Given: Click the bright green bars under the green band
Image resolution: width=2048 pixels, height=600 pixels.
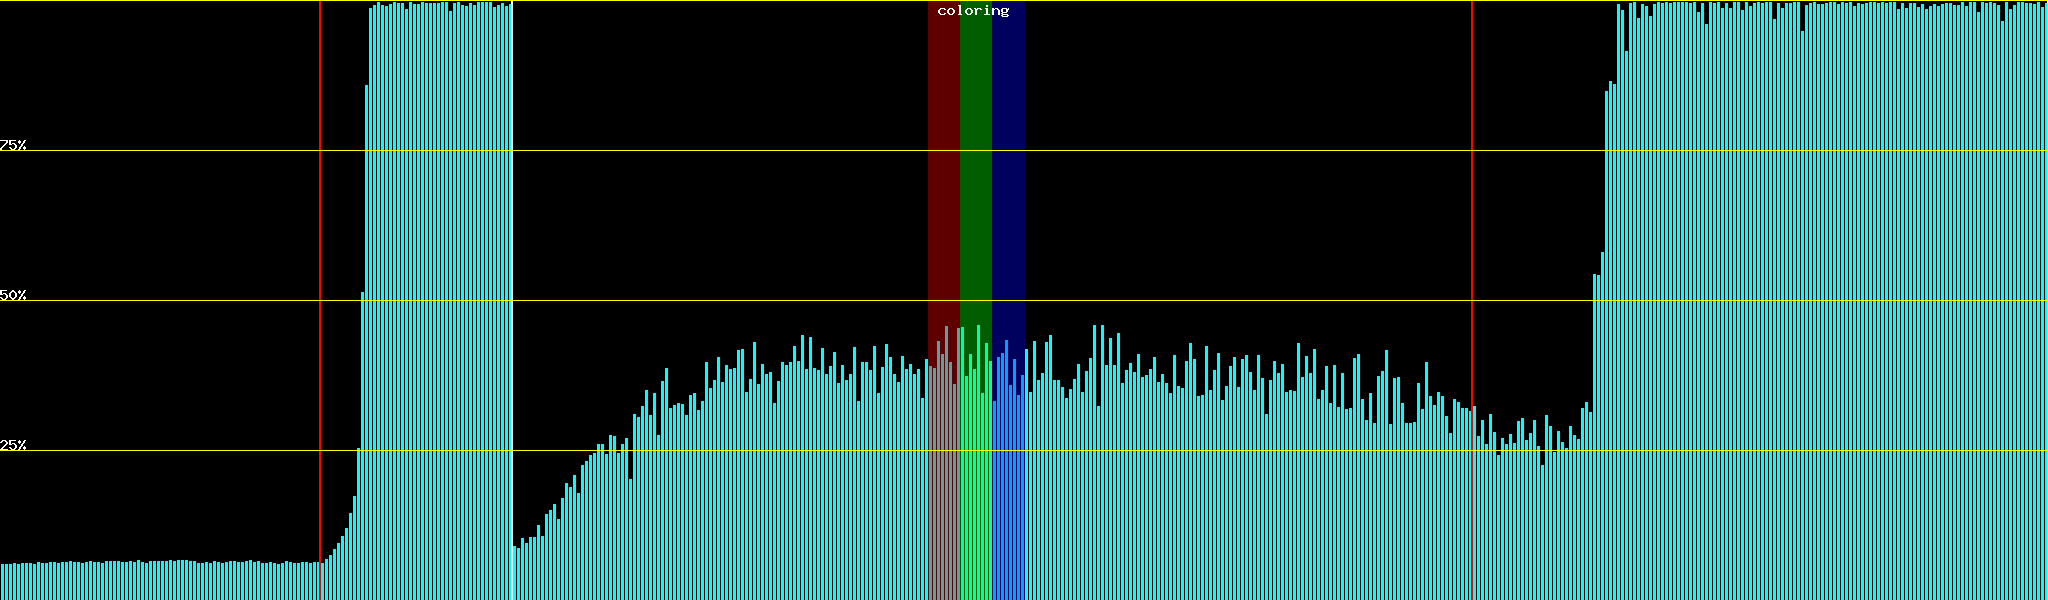Looking at the screenshot, I should coord(975,480).
